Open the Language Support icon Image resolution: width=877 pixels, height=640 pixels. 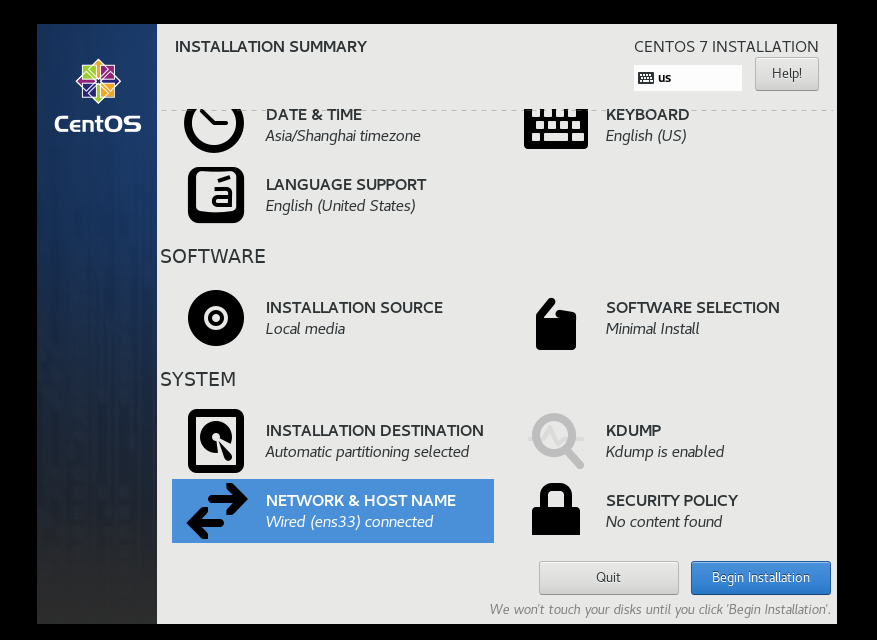216,195
